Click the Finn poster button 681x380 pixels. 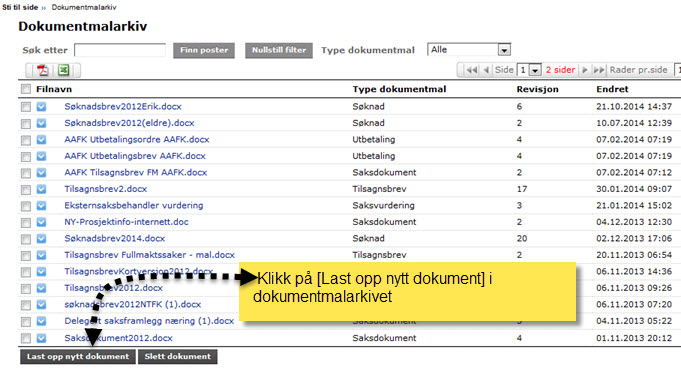(204, 50)
